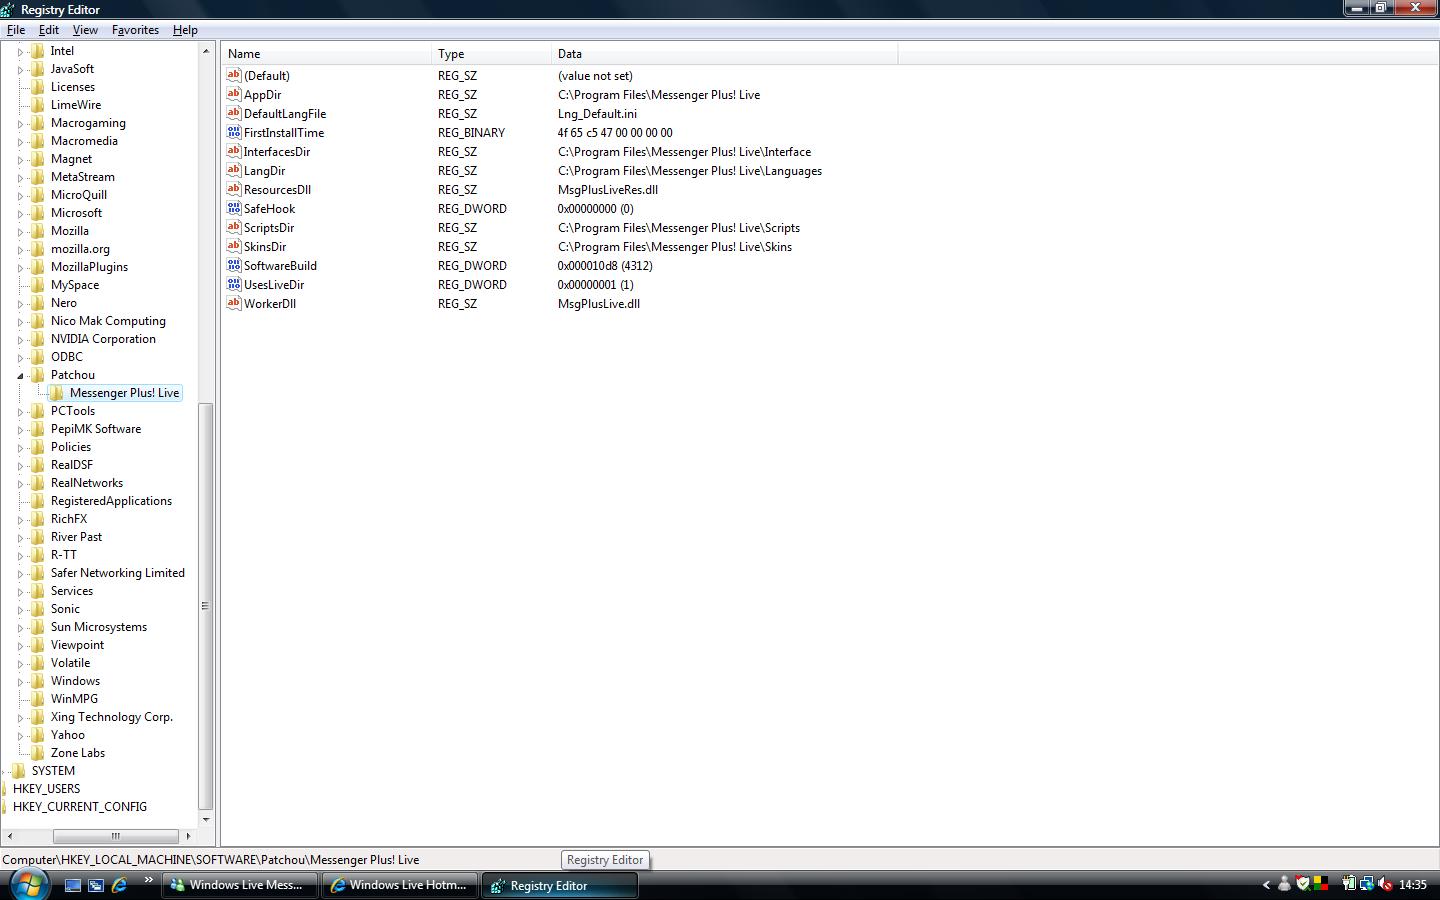The image size is (1440, 900).
Task: Select the Zone Labs registry key
Action: click(x=77, y=753)
